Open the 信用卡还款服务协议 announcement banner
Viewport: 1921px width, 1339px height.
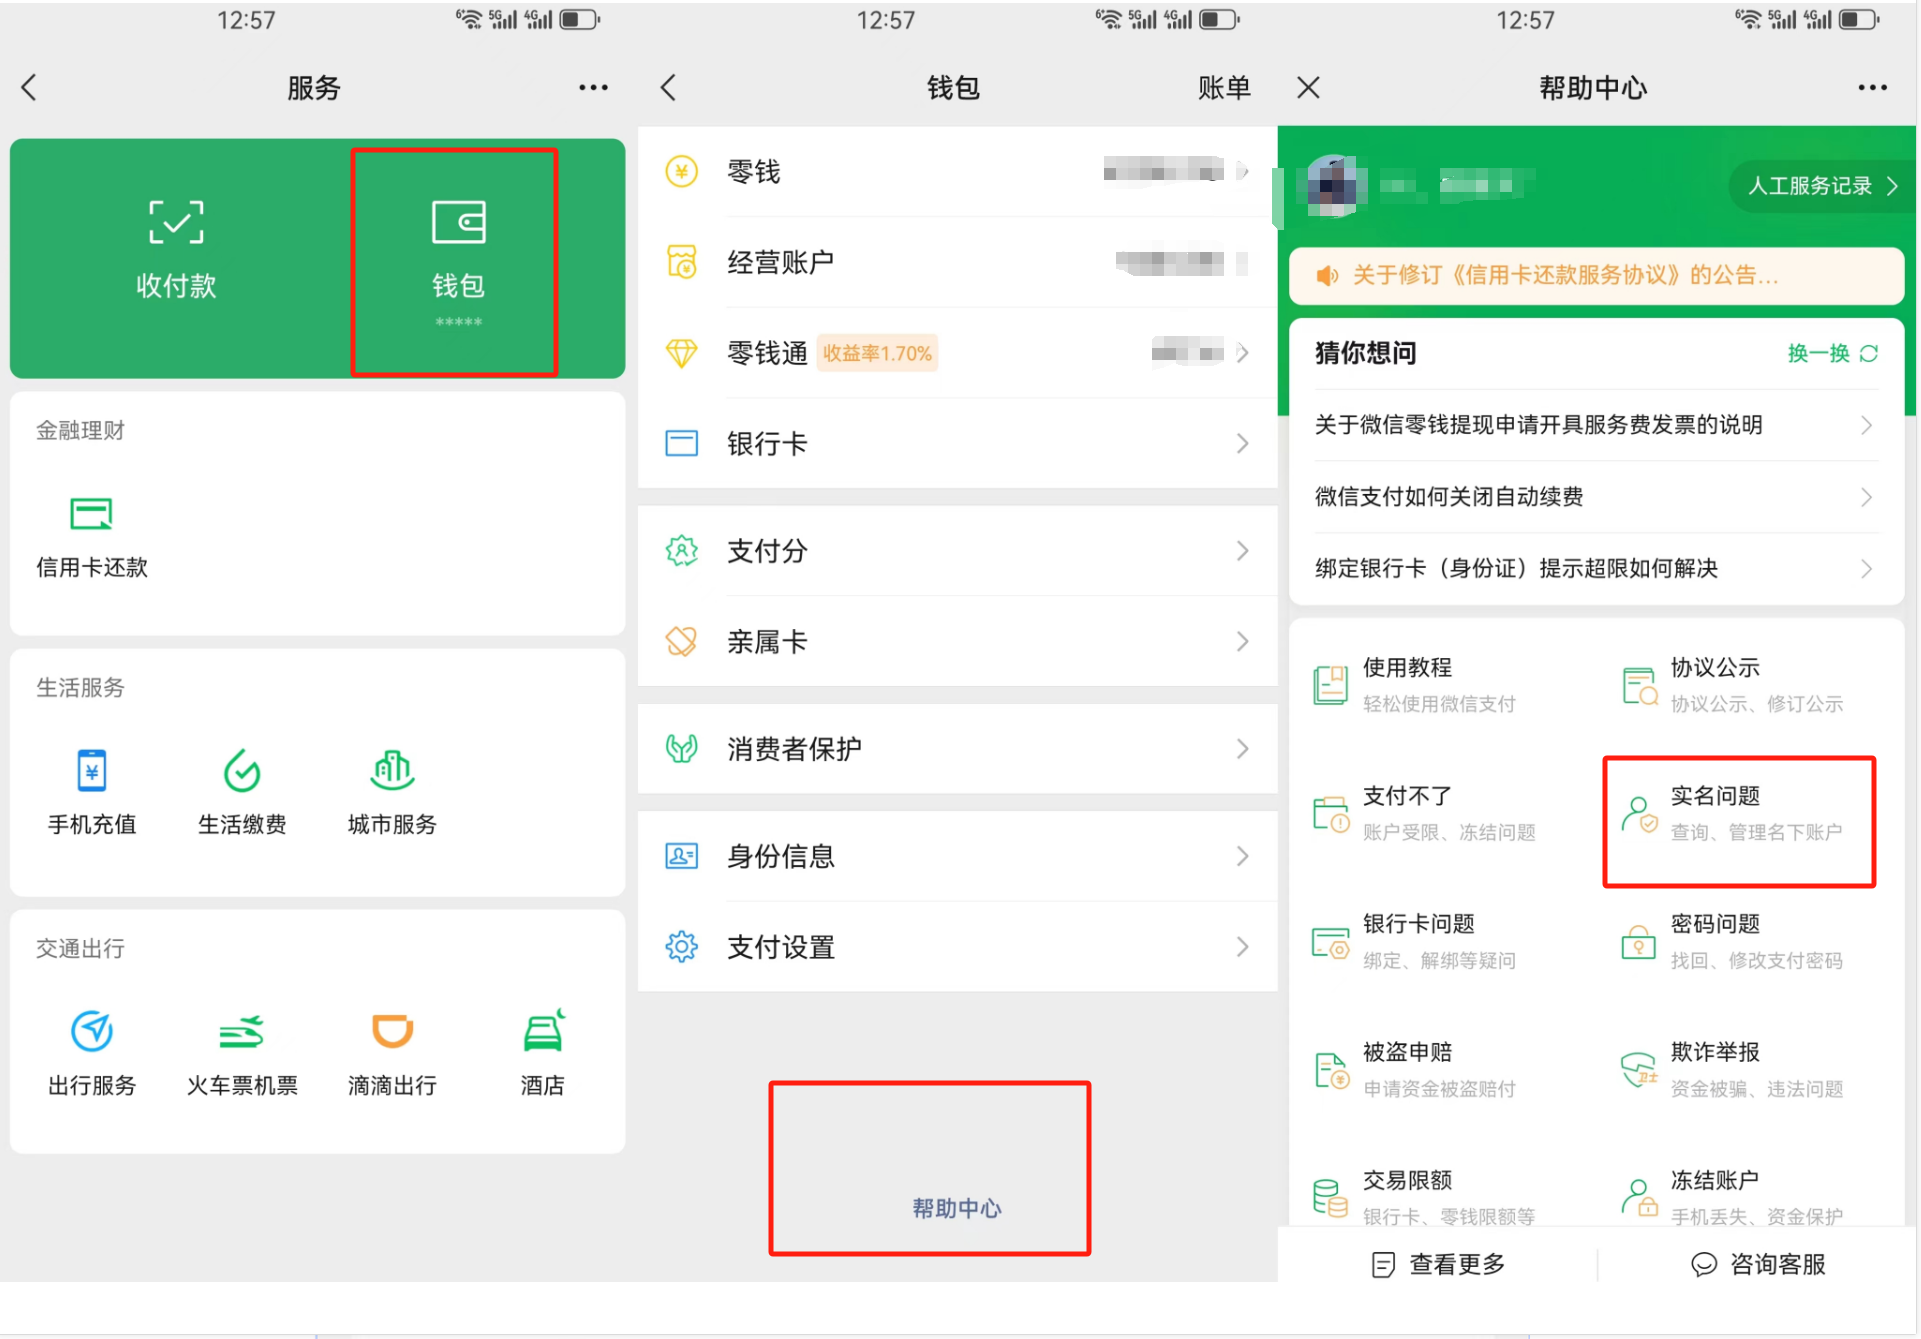pos(1596,276)
